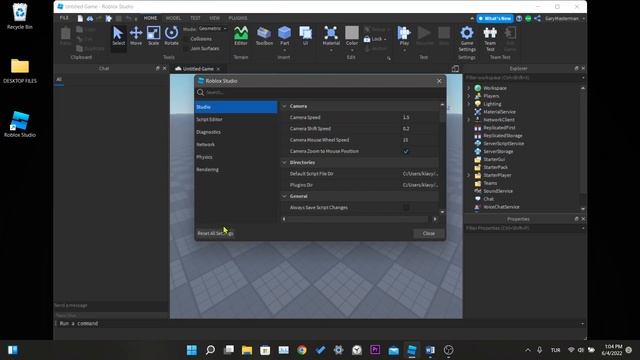Expand the Workspace node in Explorer
The height and width of the screenshot is (360, 640).
click(469, 88)
